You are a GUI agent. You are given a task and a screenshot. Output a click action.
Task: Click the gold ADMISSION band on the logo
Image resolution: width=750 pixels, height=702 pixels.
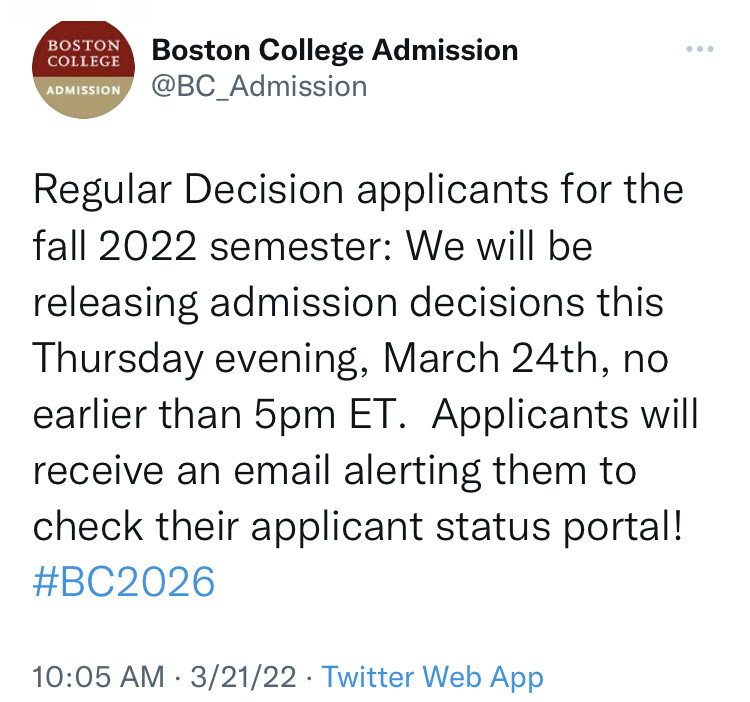tap(83, 89)
